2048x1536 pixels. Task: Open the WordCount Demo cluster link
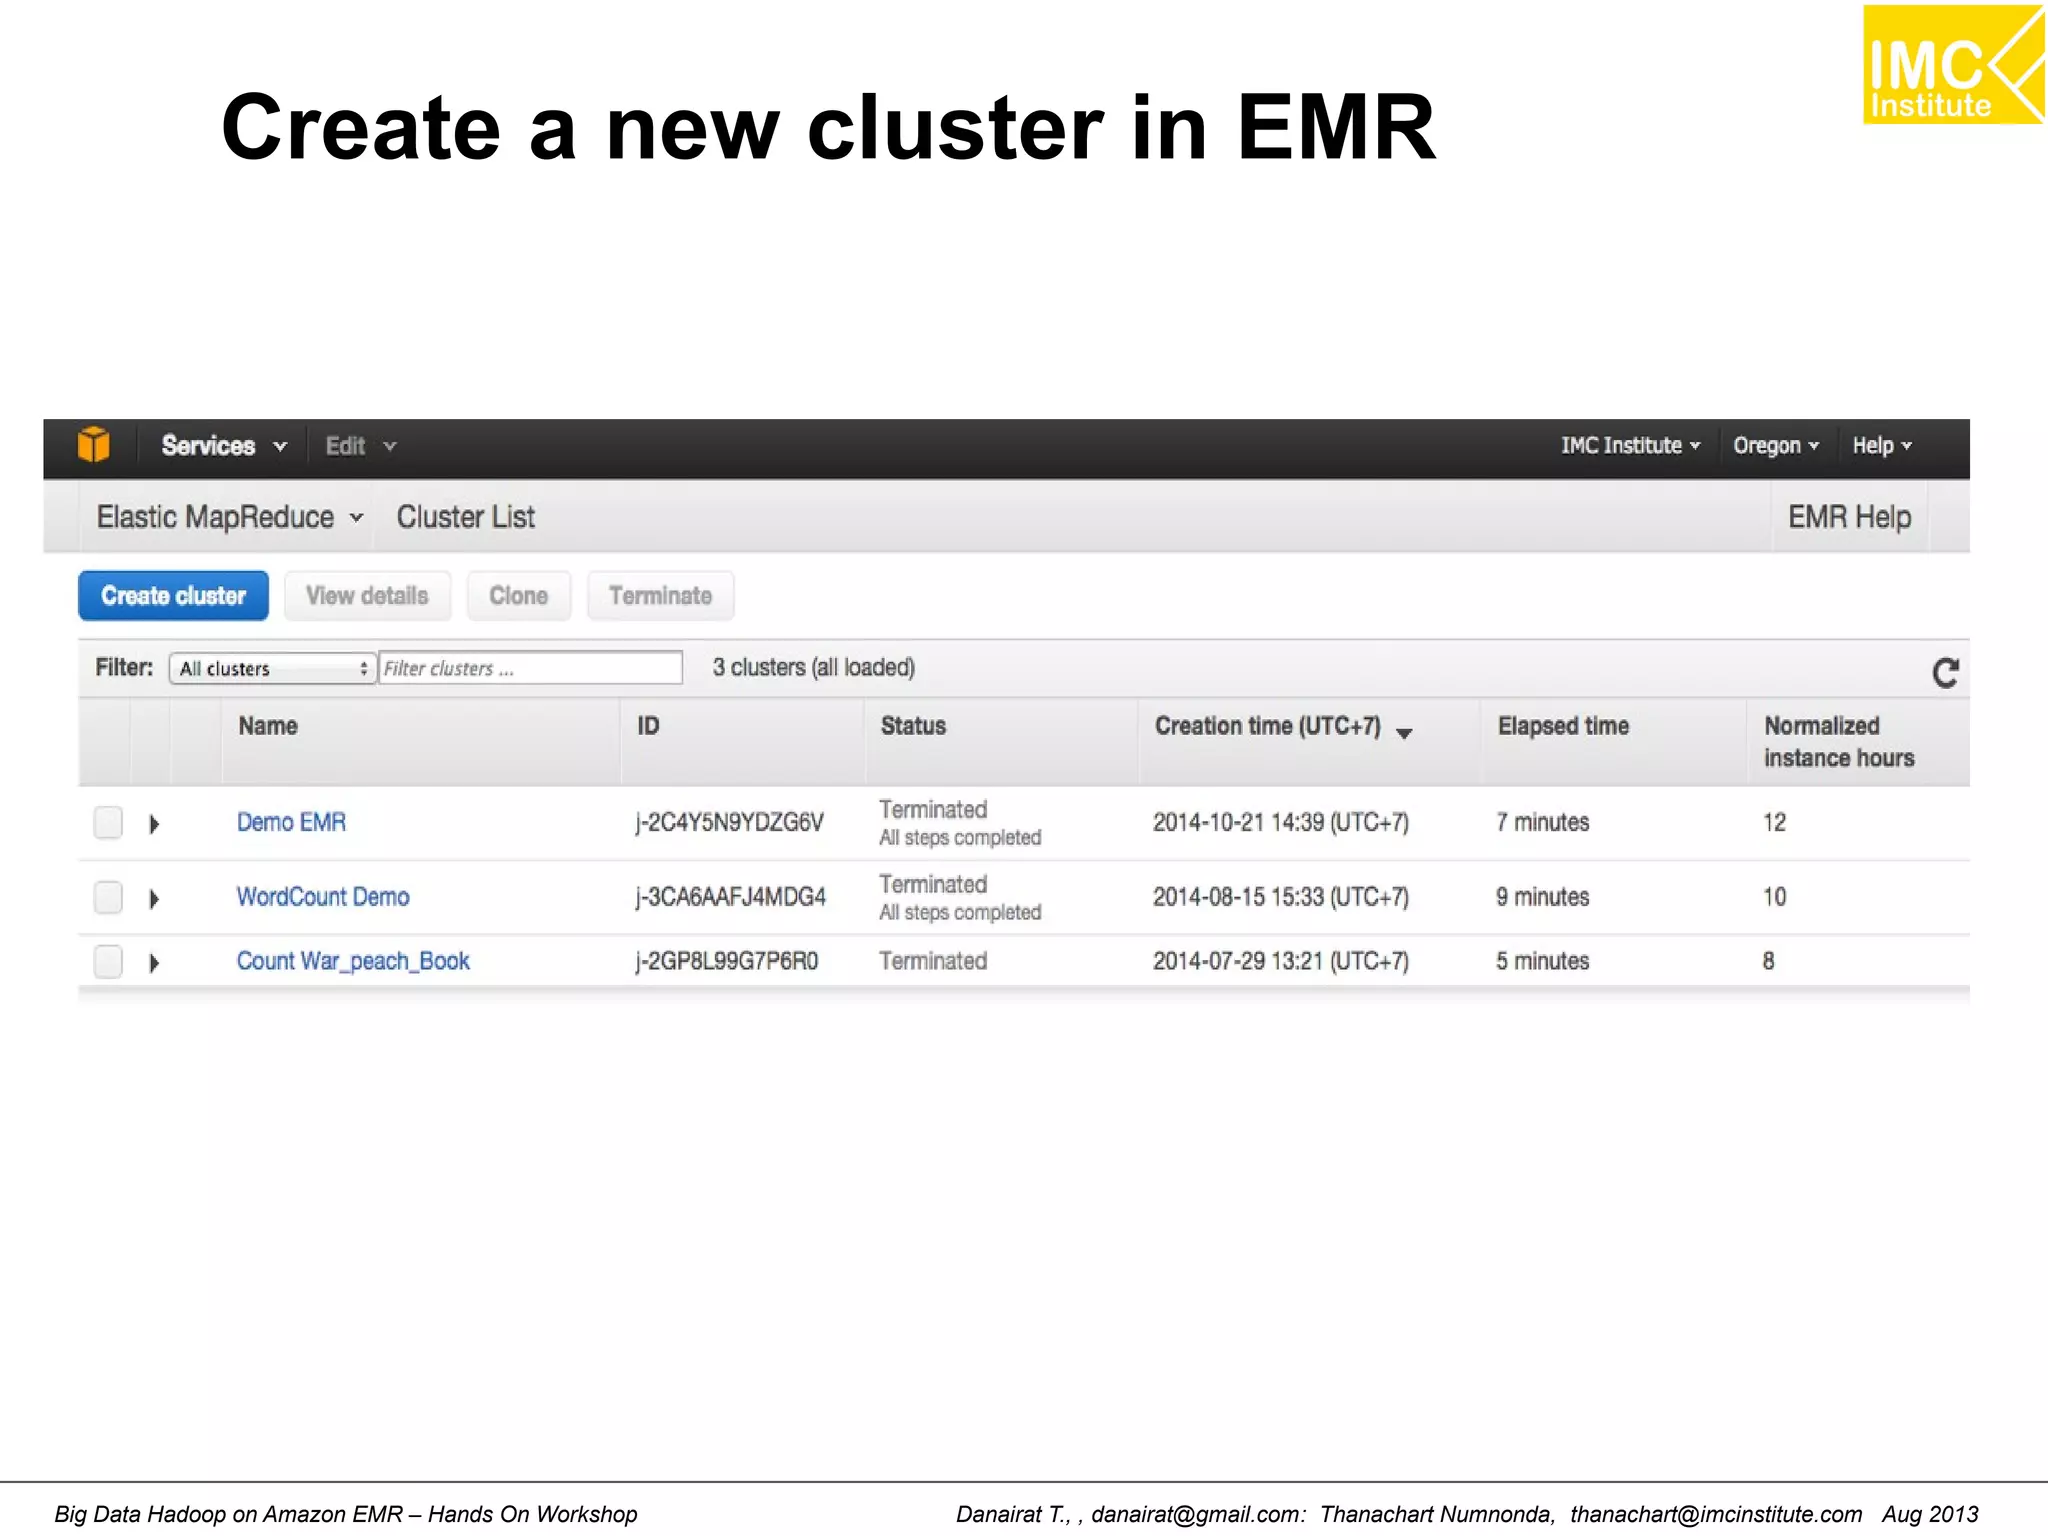pyautogui.click(x=323, y=897)
